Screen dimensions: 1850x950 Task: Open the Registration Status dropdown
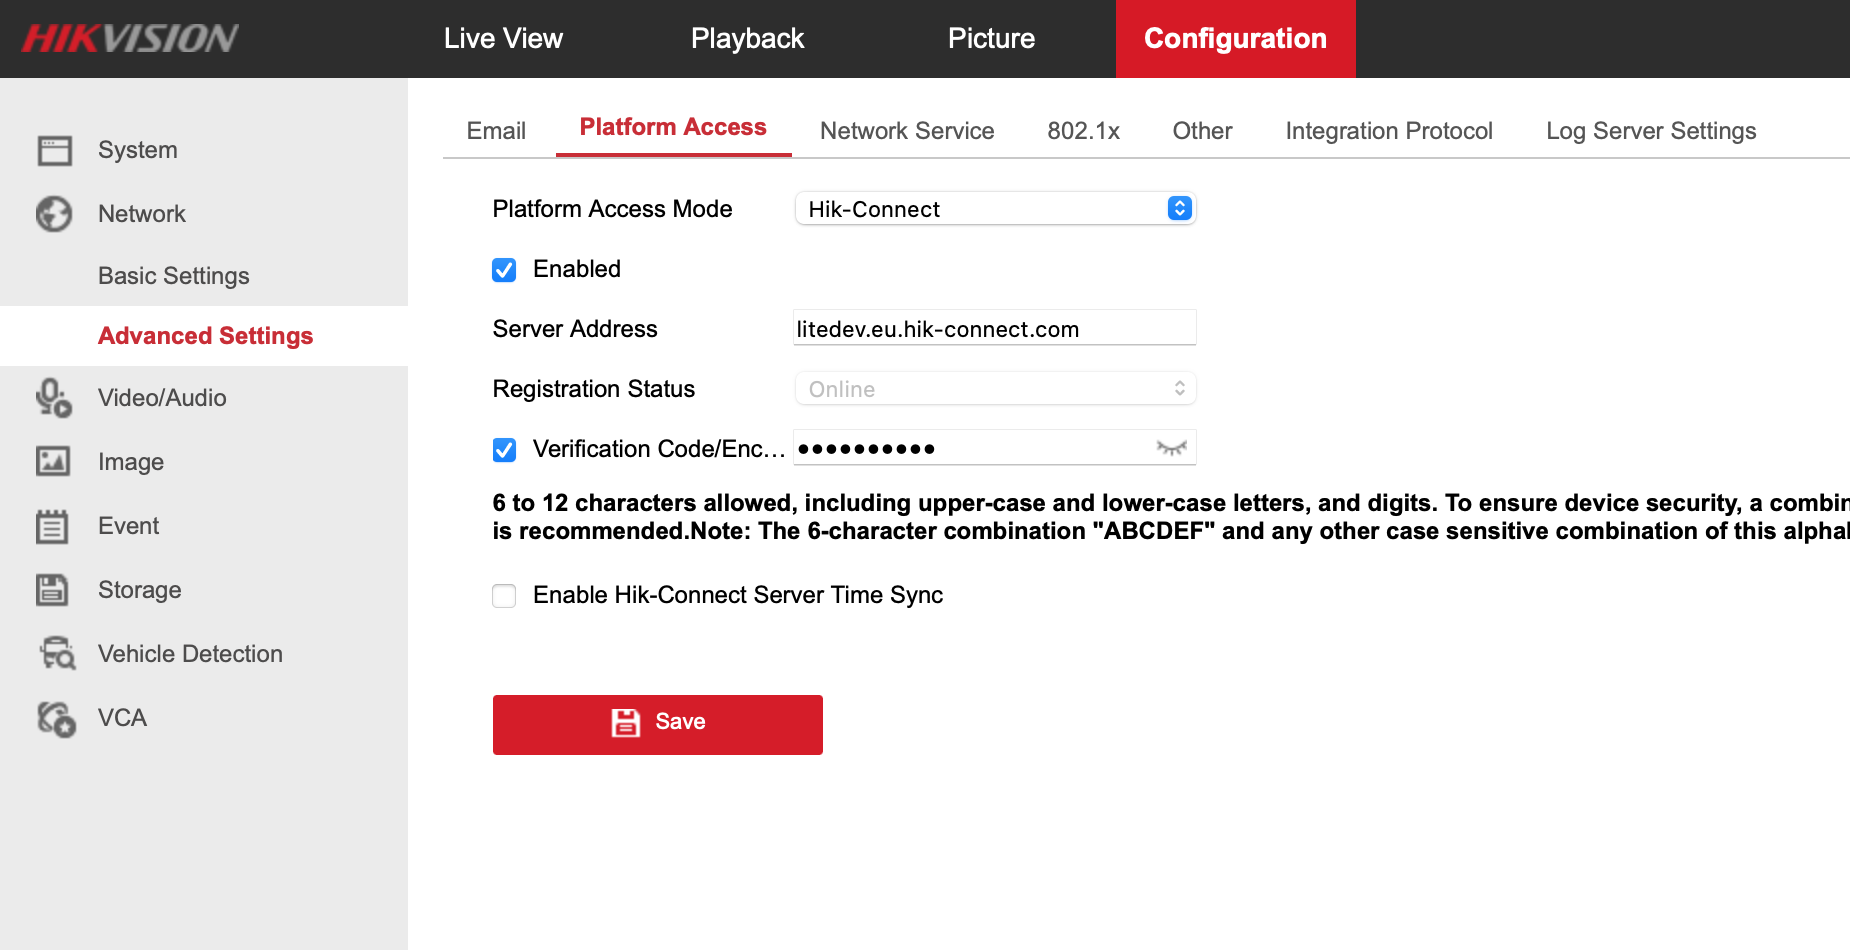pos(995,388)
